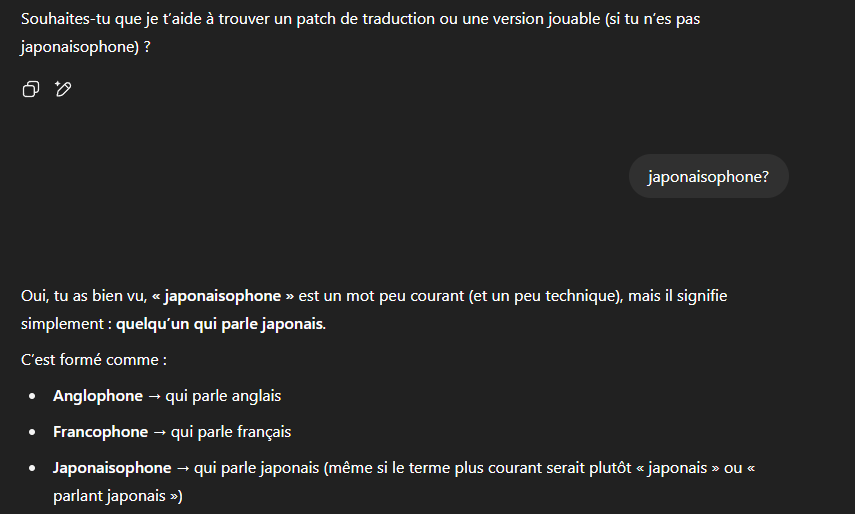Screen dimensions: 855x514
Task: Select the user message bubble "japonaisophone?"
Action: pyautogui.click(x=708, y=177)
